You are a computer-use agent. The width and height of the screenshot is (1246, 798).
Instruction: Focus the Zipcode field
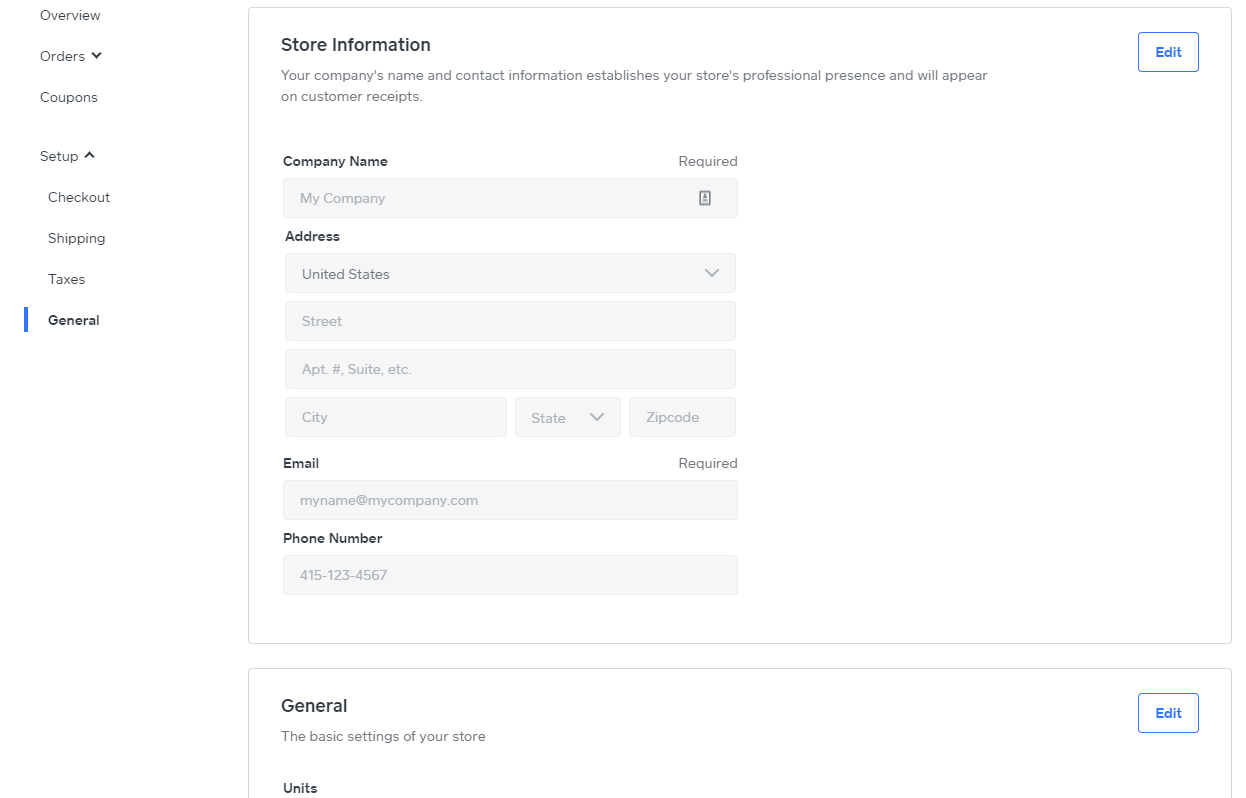tap(681, 417)
